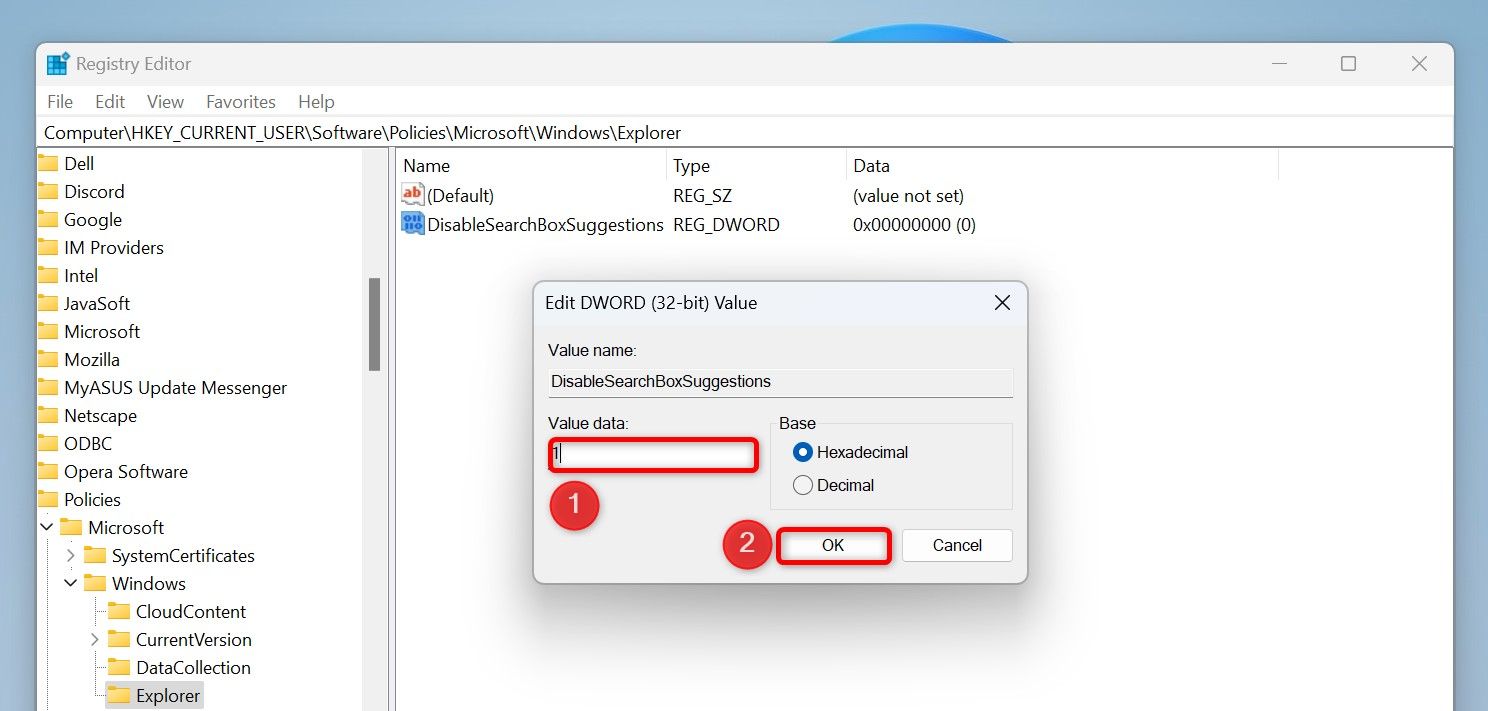Click the registry path address bar
1488x711 pixels.
(x=745, y=132)
